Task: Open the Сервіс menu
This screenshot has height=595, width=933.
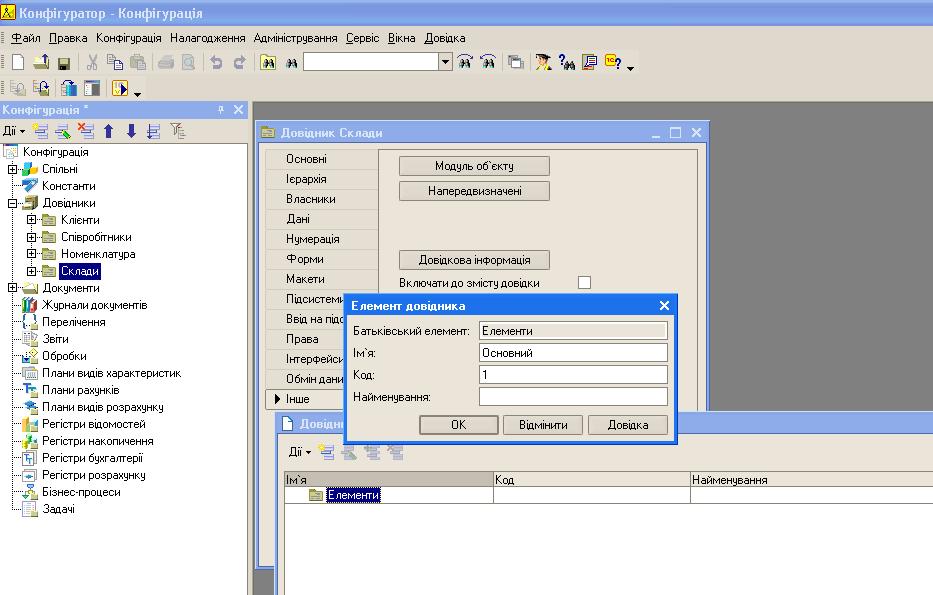Action: click(x=362, y=38)
